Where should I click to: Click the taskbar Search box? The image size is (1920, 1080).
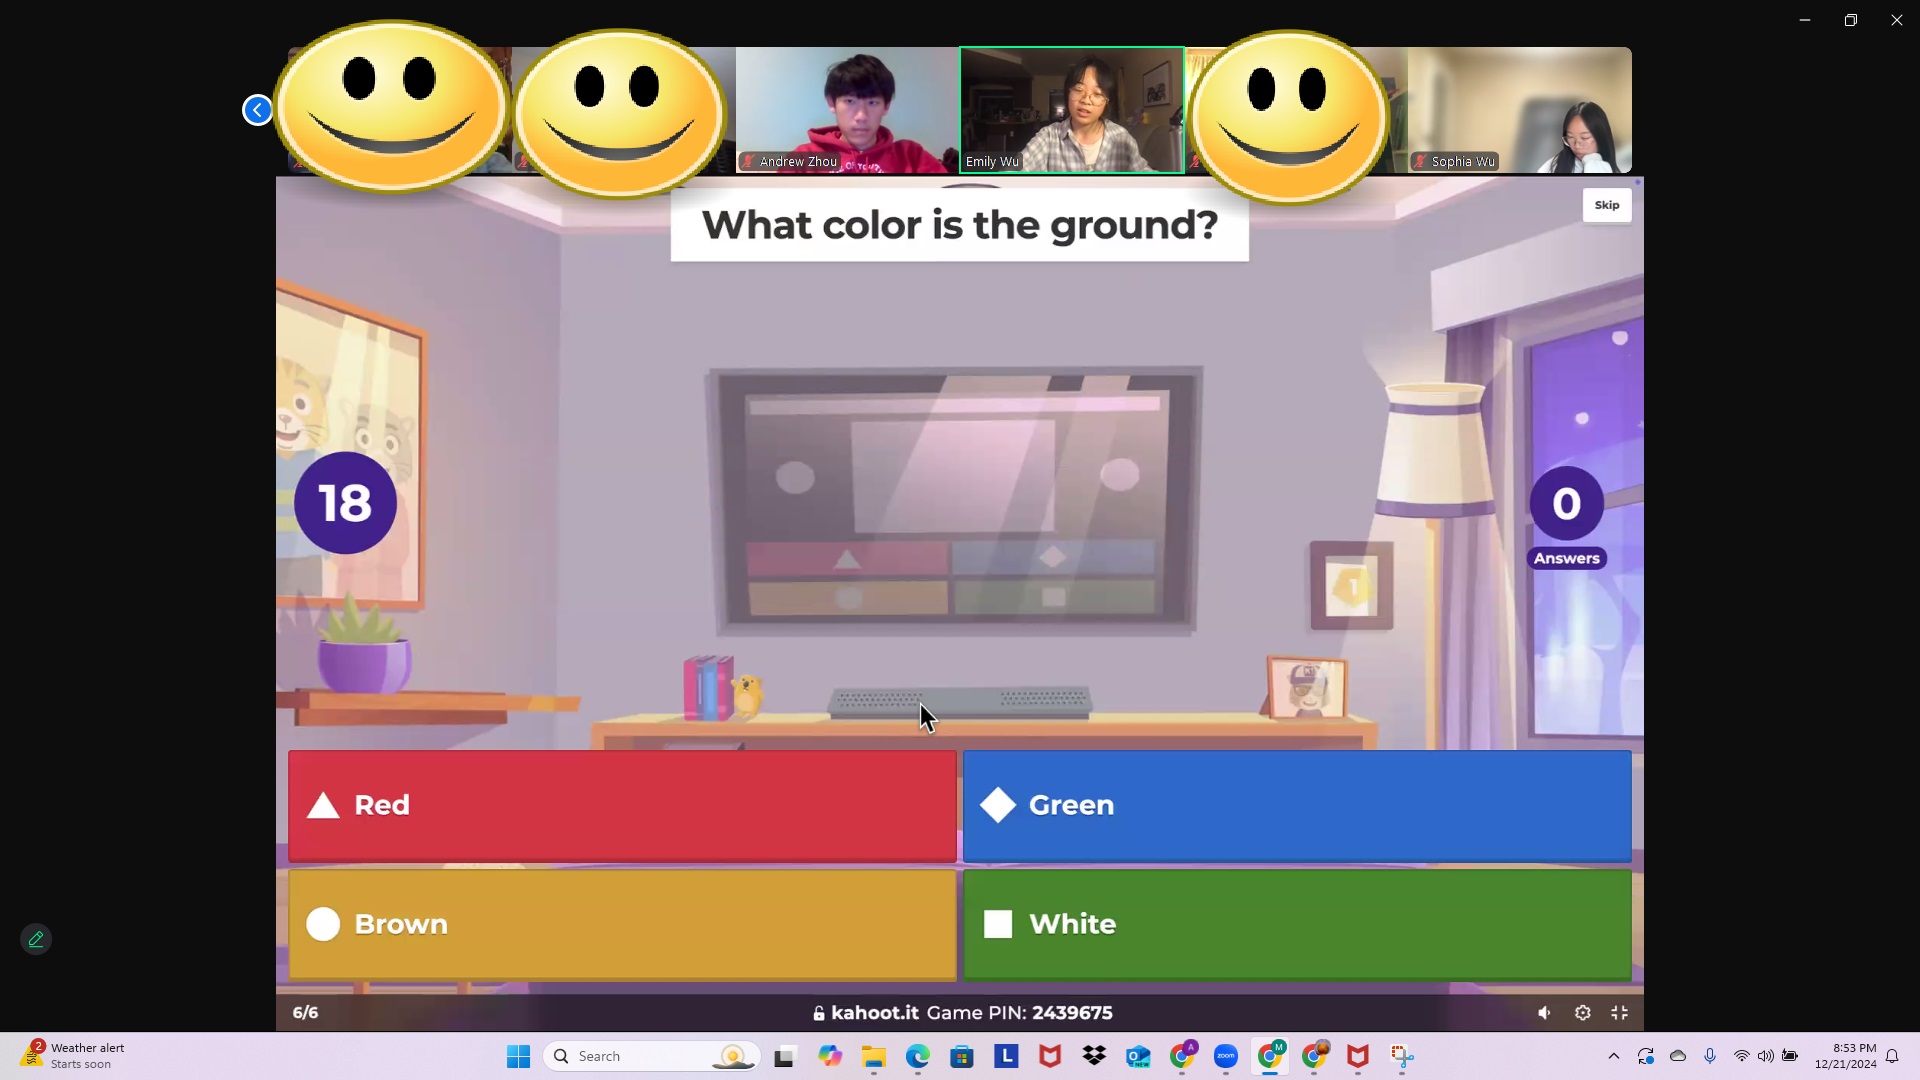pos(652,1056)
